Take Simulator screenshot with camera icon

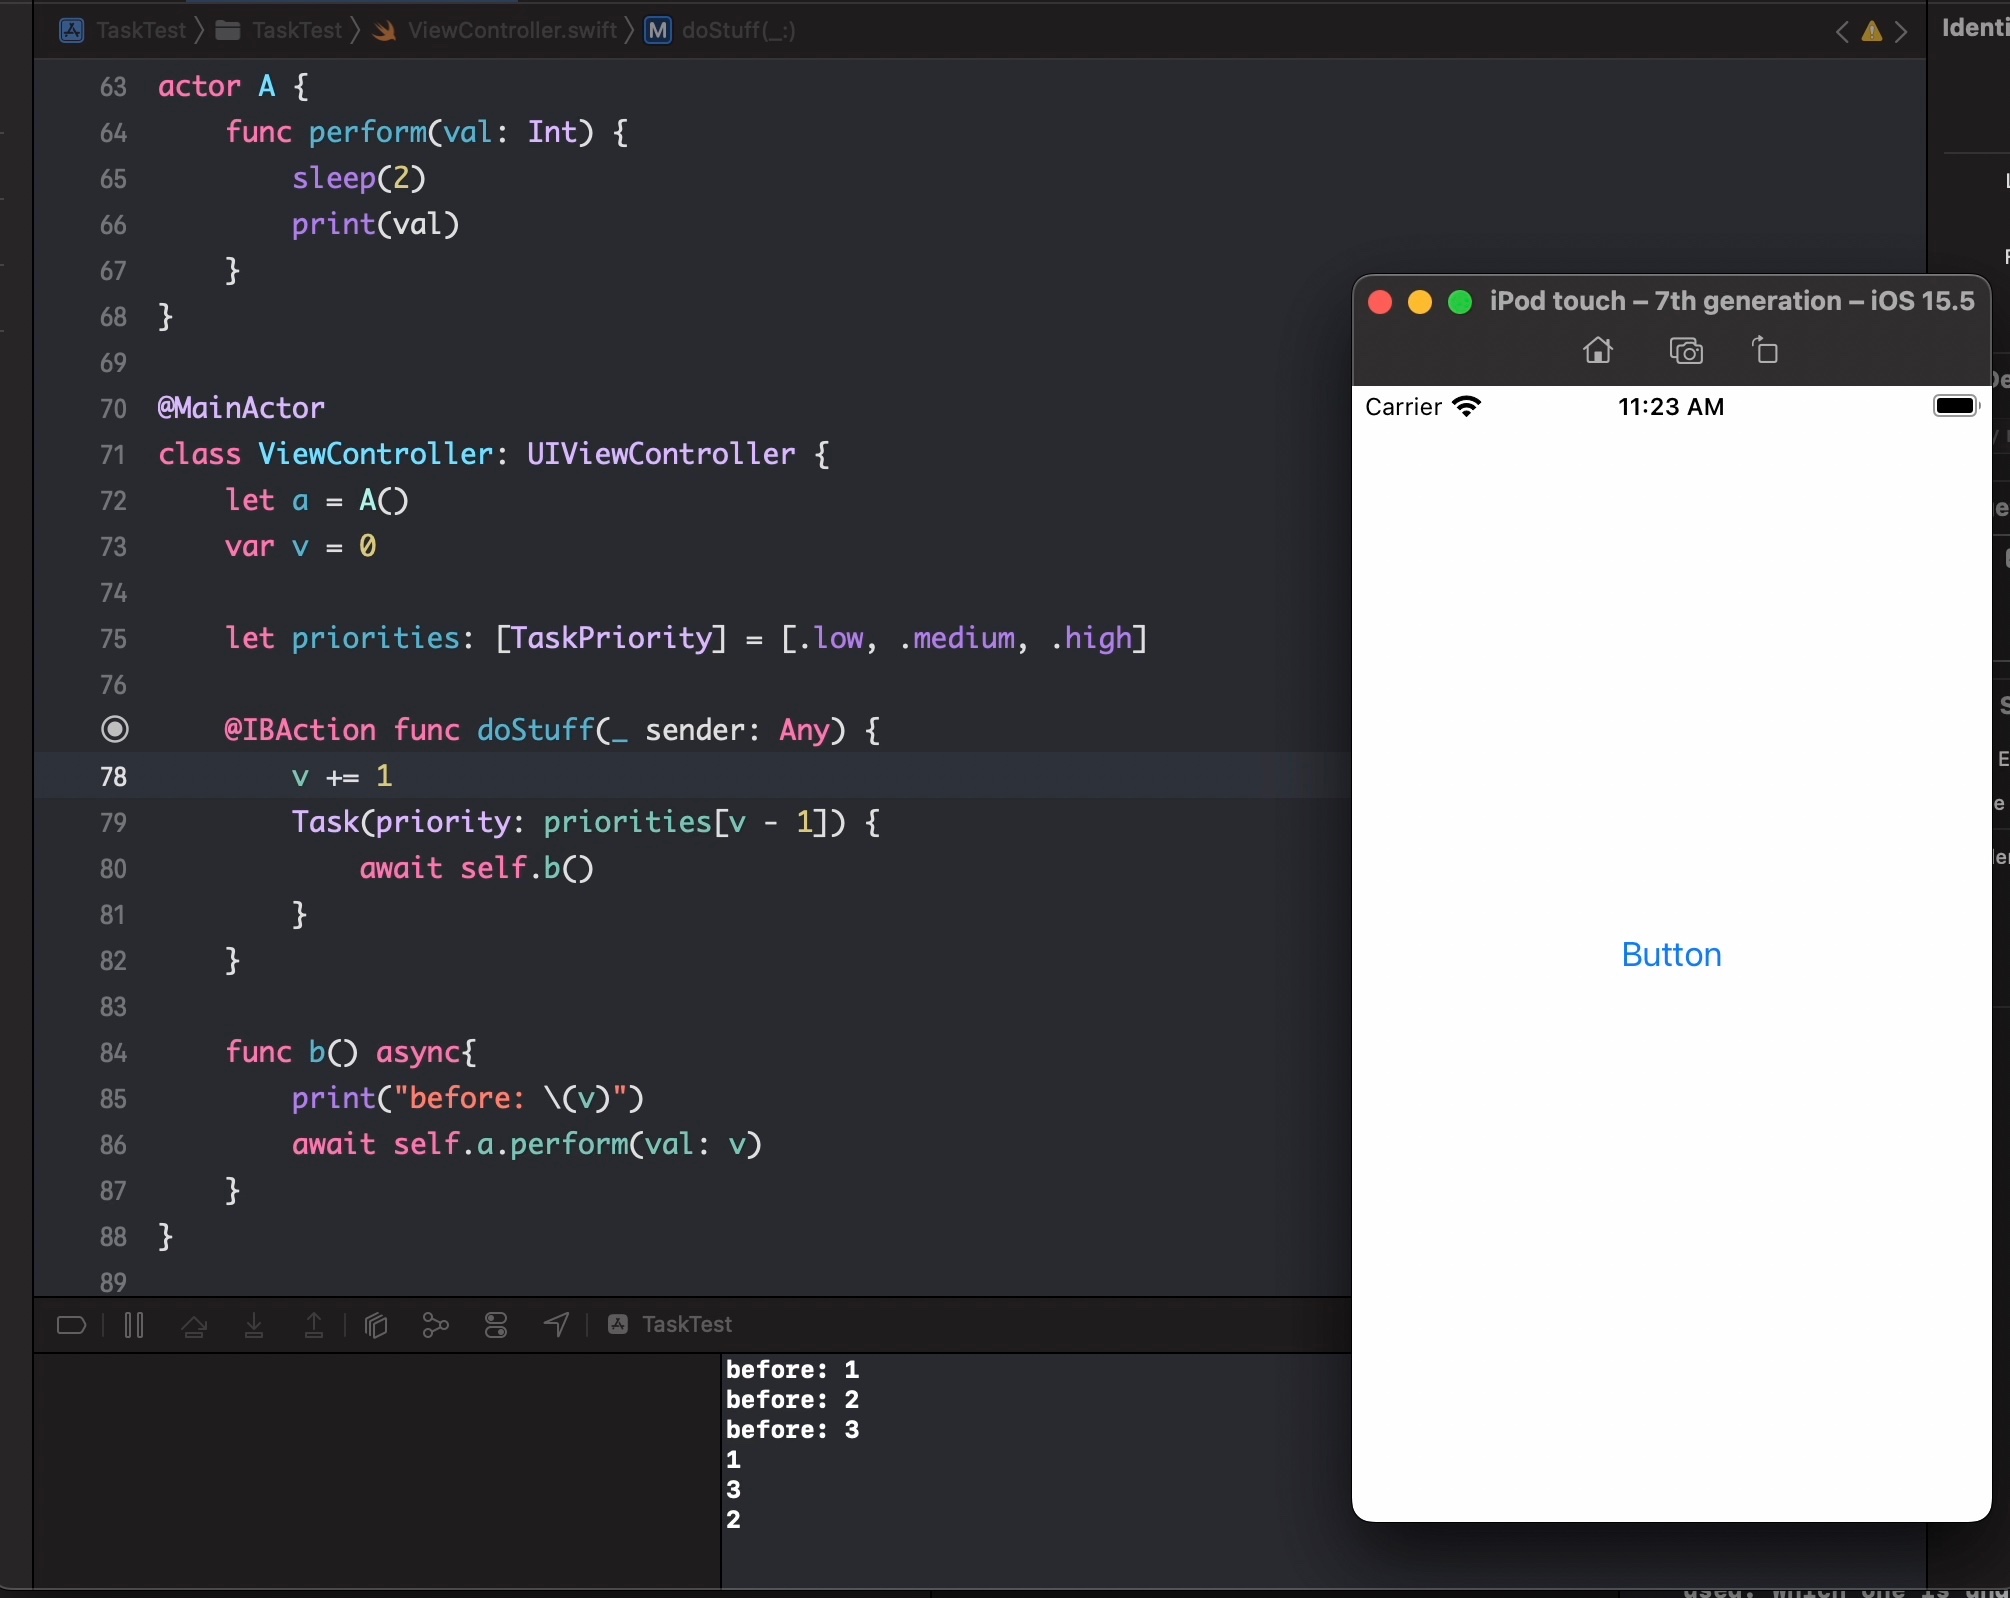1686,351
